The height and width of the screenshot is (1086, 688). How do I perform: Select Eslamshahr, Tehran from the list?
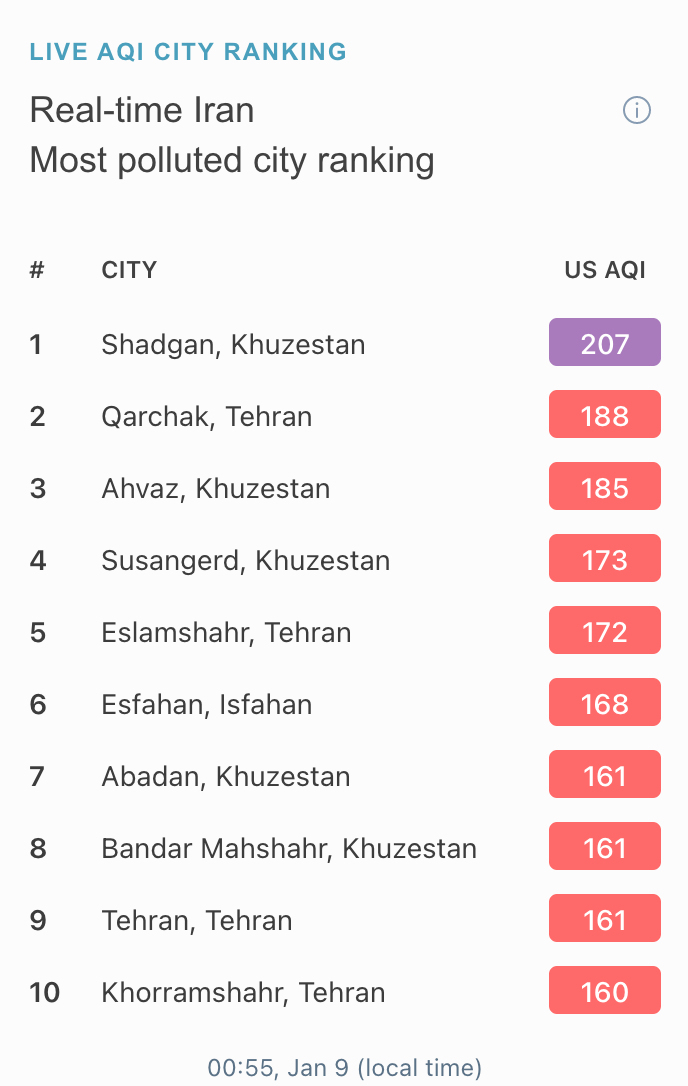click(226, 632)
